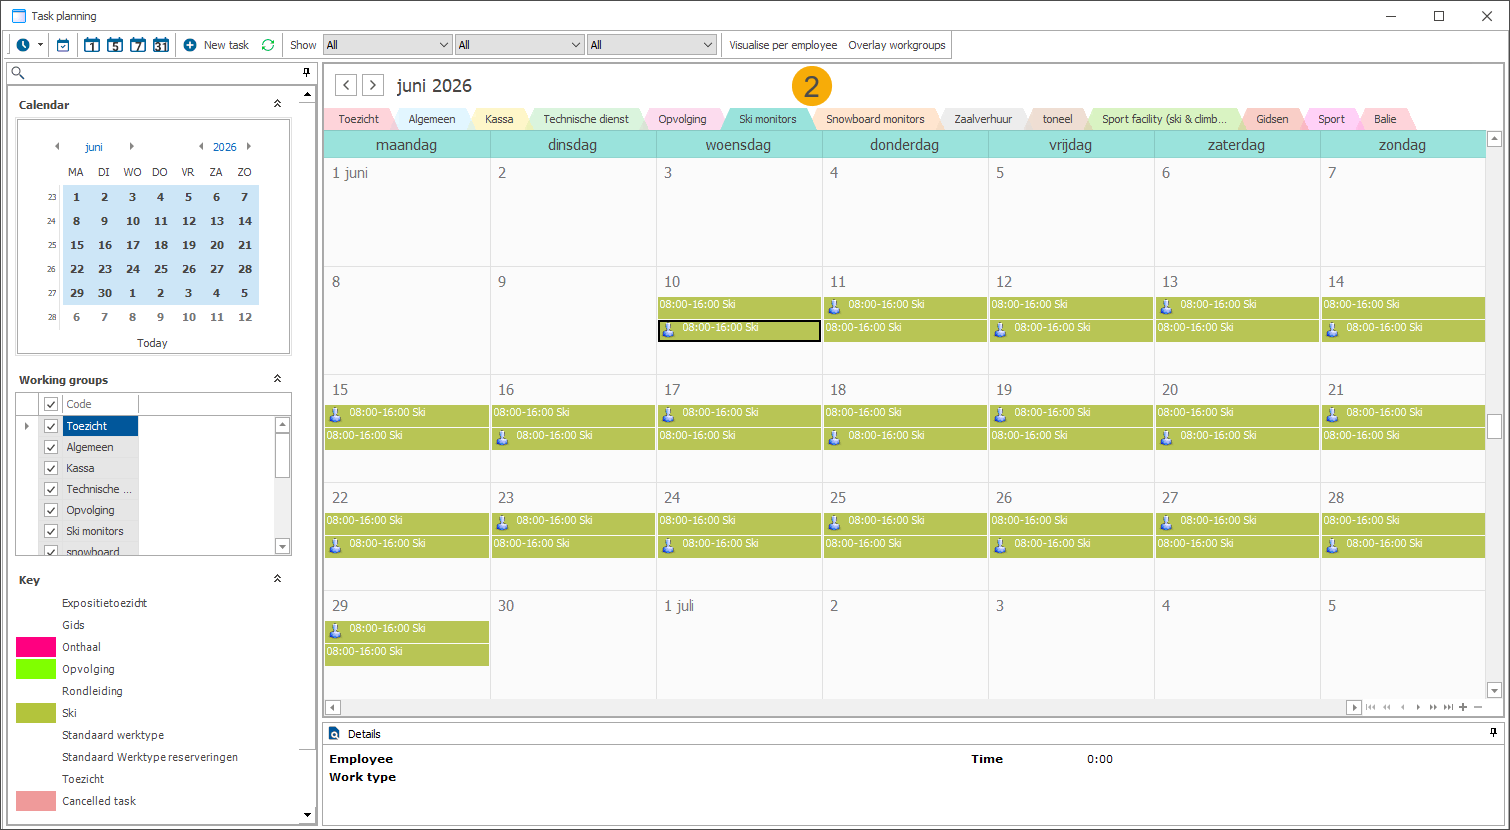Screen dimensions: 1510x830
Task: Collapse the Key legend section
Action: point(277,579)
